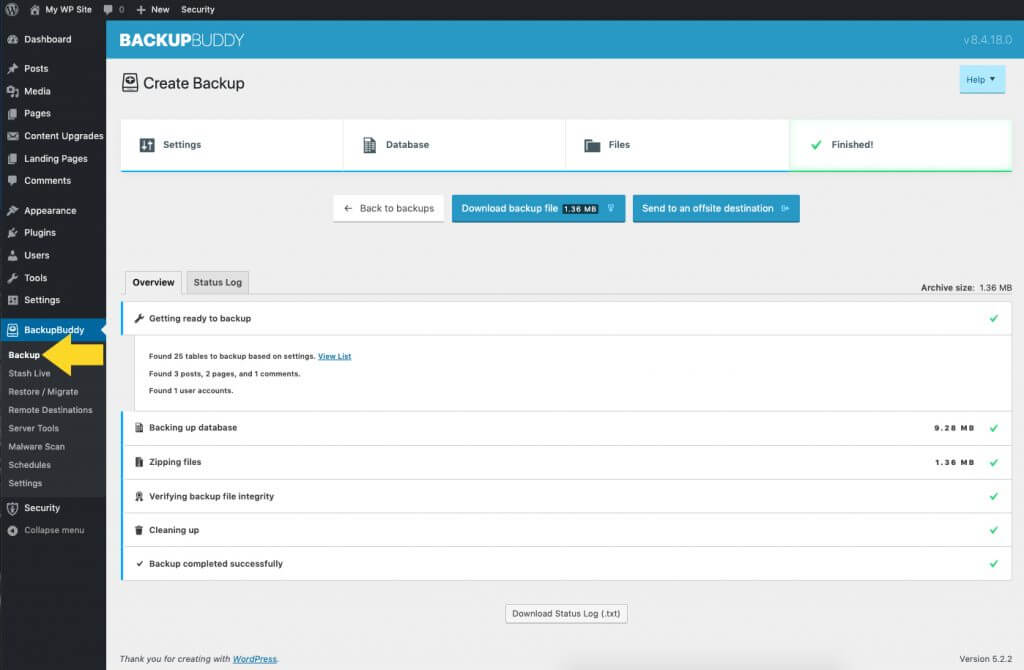This screenshot has height=670, width=1024.
Task: Follow the WordPress footer link
Action: point(255,659)
